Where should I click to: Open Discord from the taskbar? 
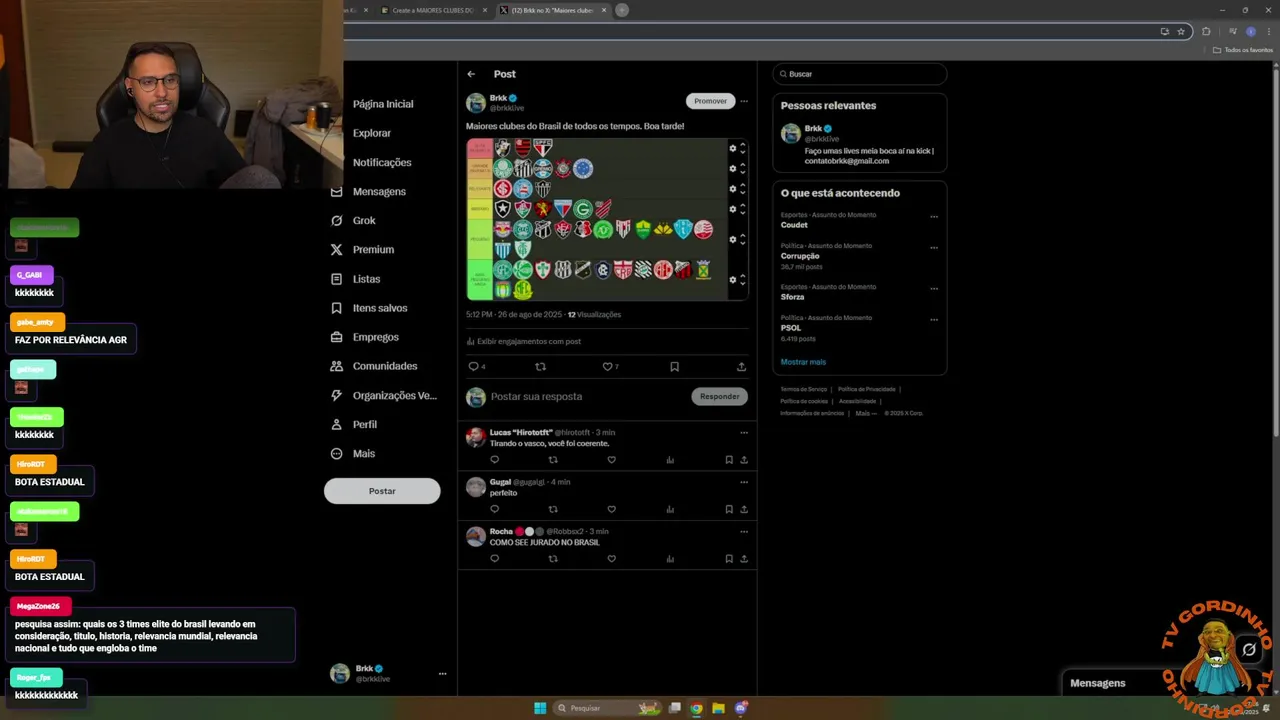[741, 708]
